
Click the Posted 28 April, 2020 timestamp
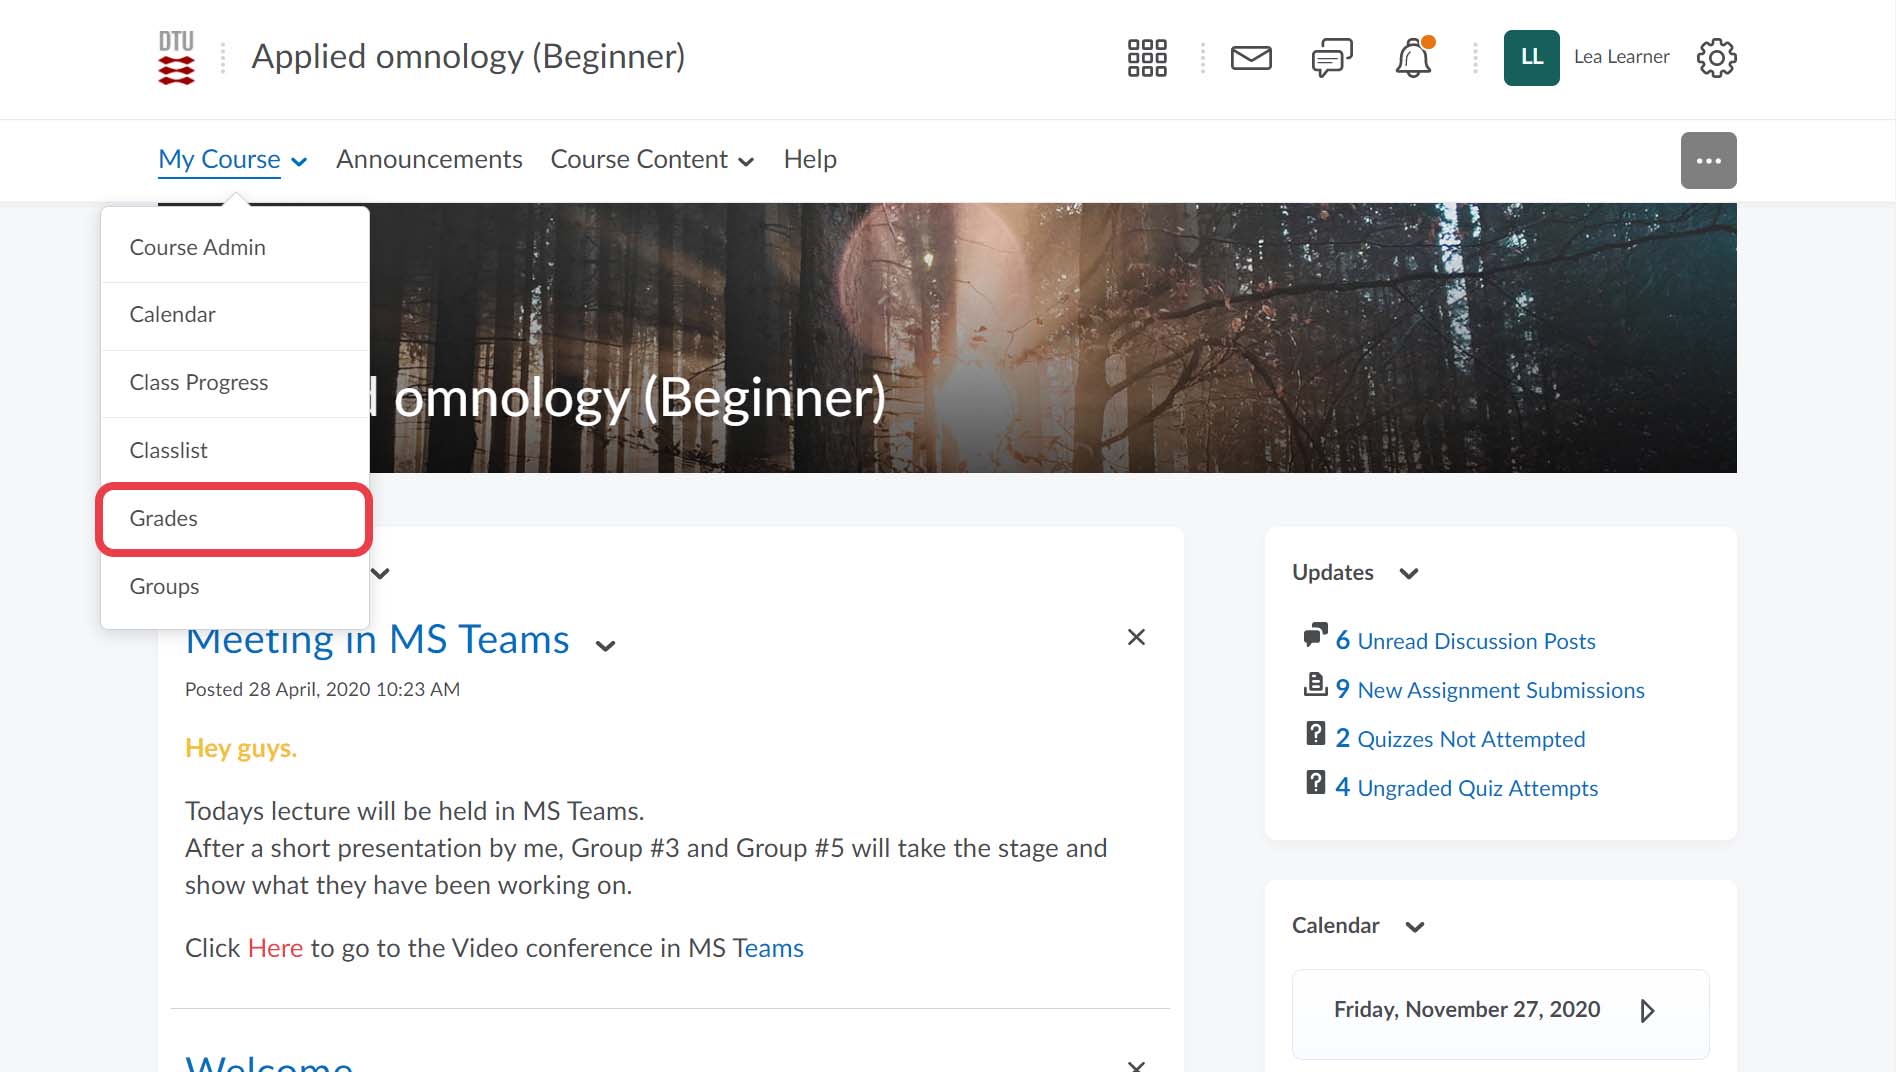pos(323,690)
